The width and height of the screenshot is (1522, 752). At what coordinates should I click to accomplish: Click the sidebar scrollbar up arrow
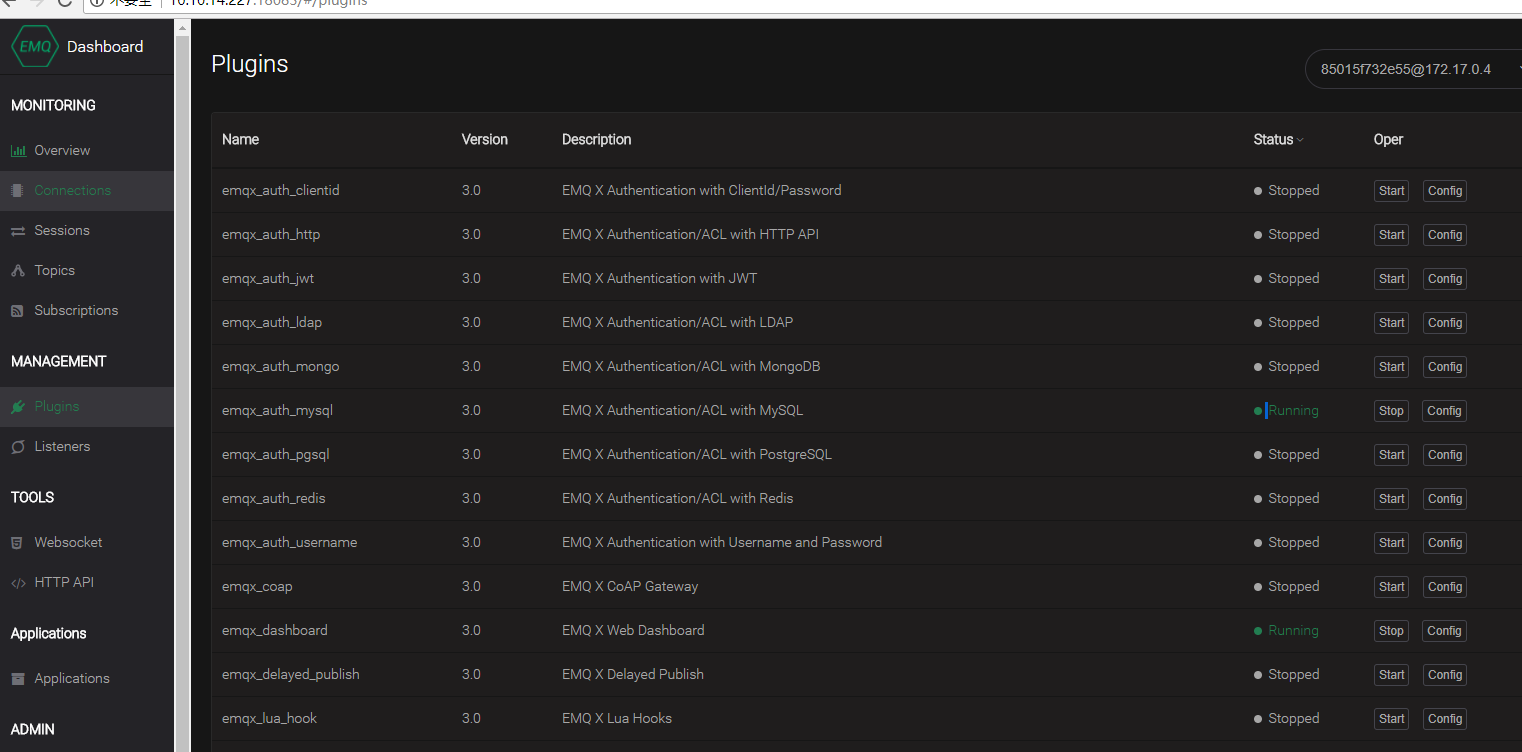coord(182,28)
